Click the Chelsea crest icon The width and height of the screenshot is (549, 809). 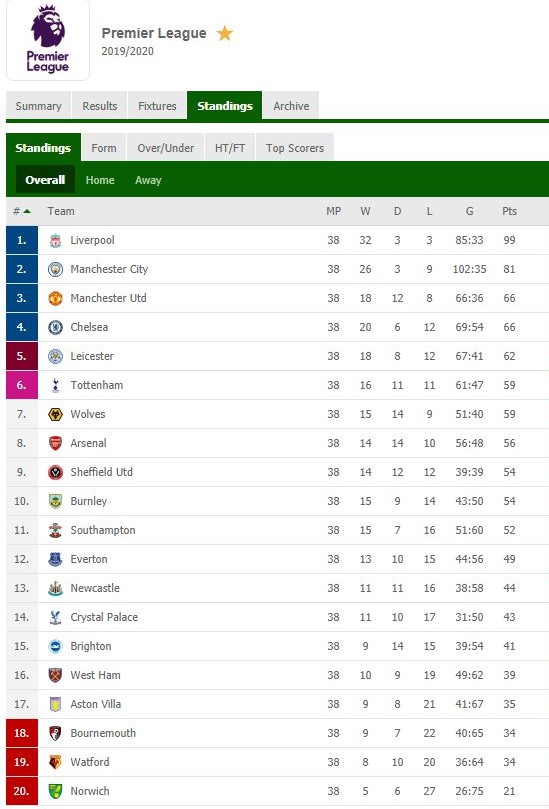pos(55,327)
